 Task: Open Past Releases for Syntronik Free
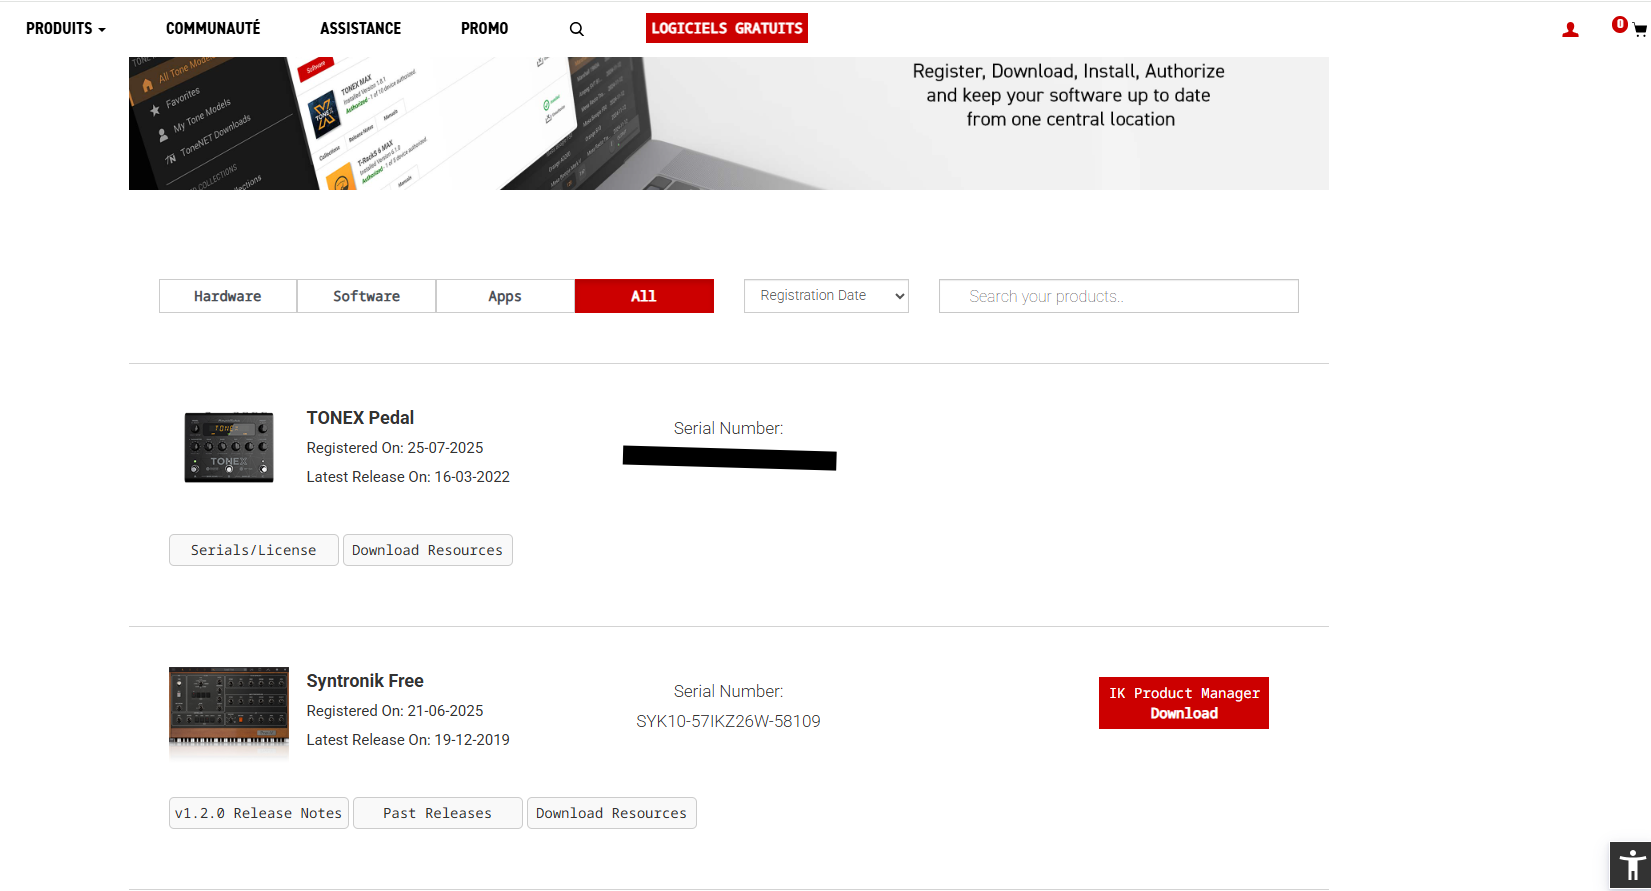[x=438, y=813]
